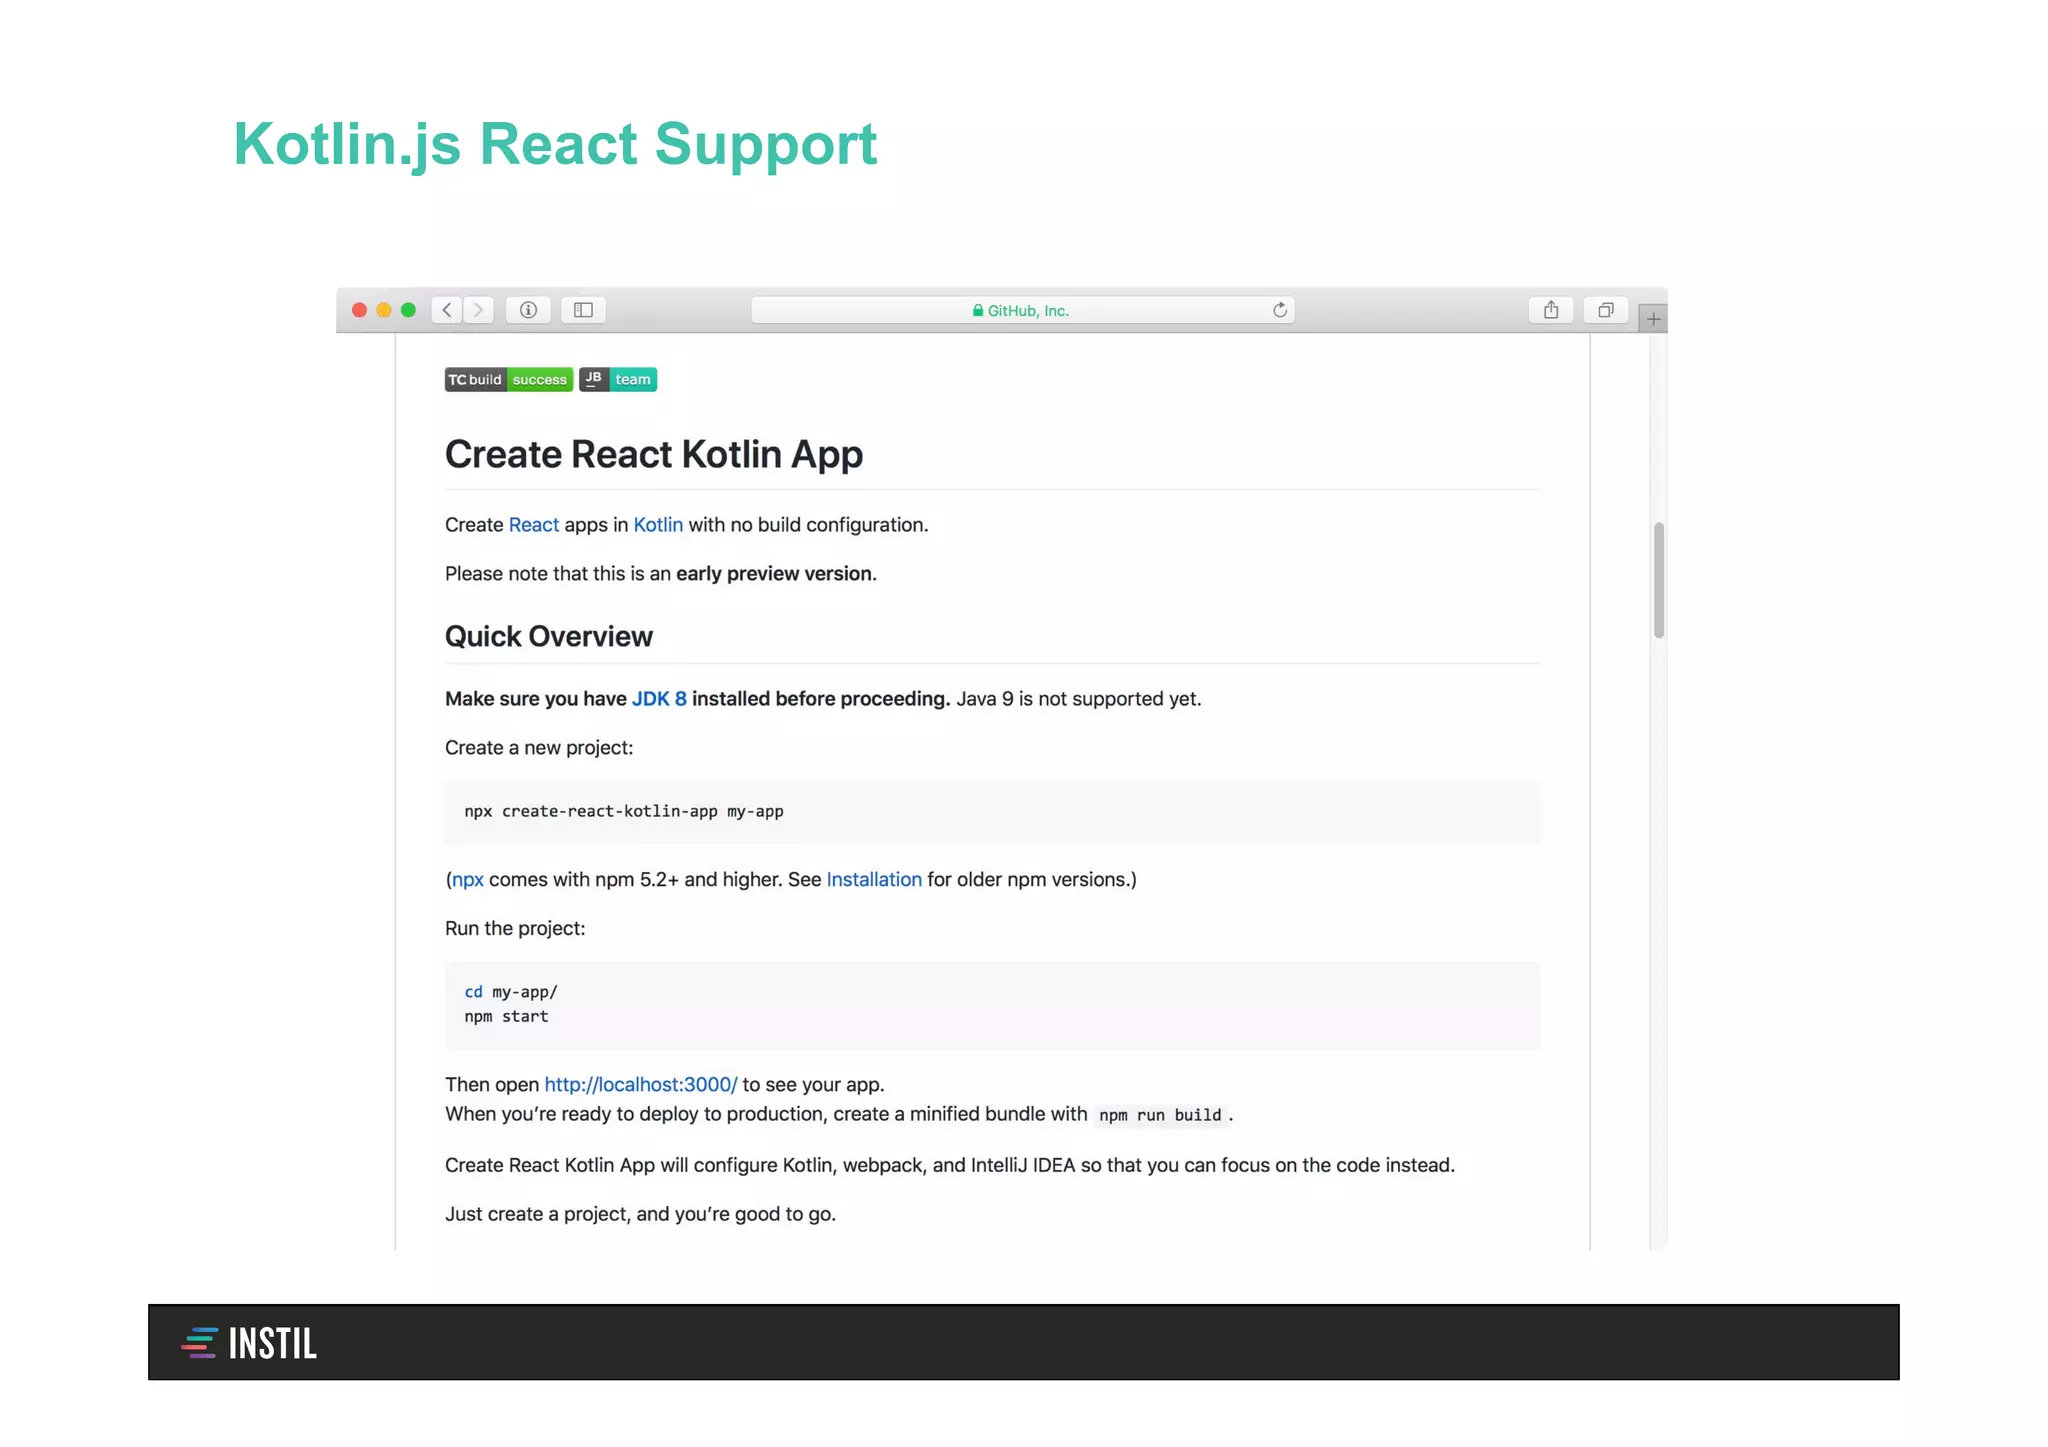2048x1447 pixels.
Task: Click the inline 'npm run build' code
Action: (1160, 1115)
